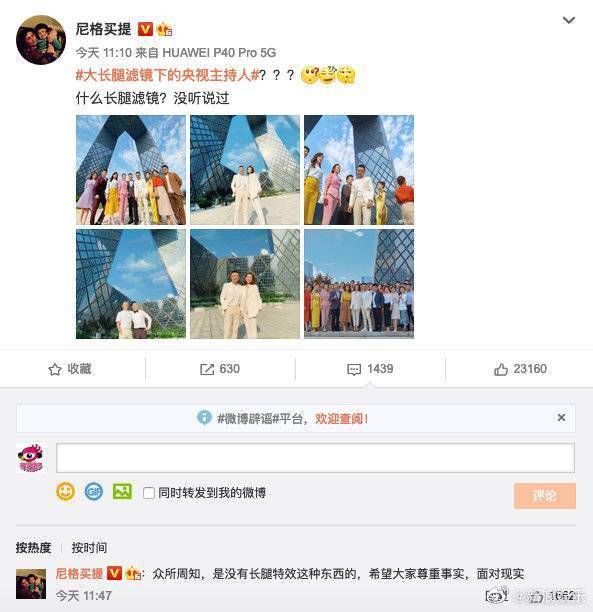This screenshot has width=593, height=612.
Task: Click the repost icon showing 630
Action: point(207,369)
